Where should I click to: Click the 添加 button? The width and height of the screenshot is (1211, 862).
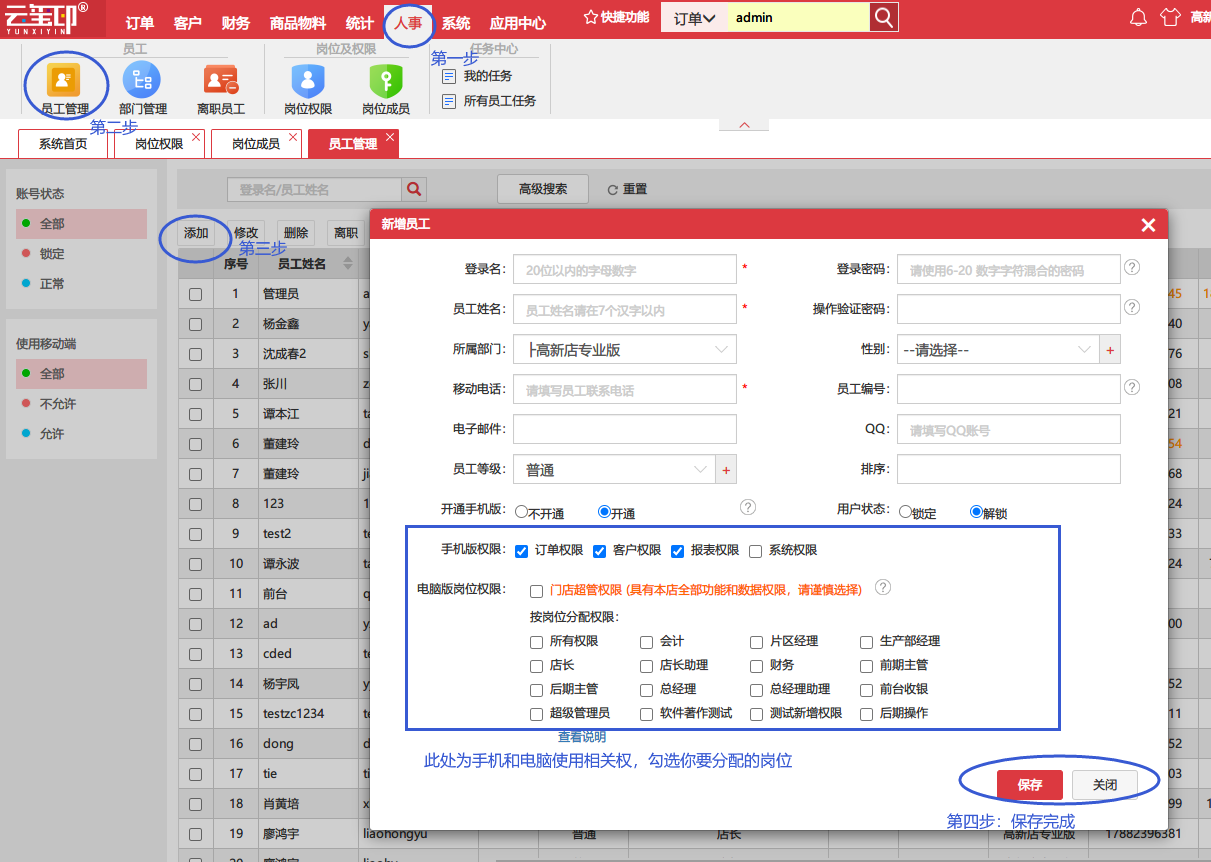tap(196, 233)
